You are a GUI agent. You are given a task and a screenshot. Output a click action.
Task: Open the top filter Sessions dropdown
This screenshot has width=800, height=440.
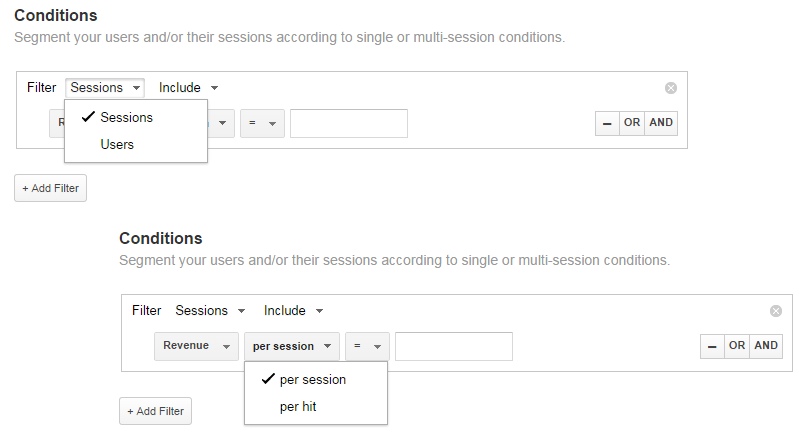105,88
